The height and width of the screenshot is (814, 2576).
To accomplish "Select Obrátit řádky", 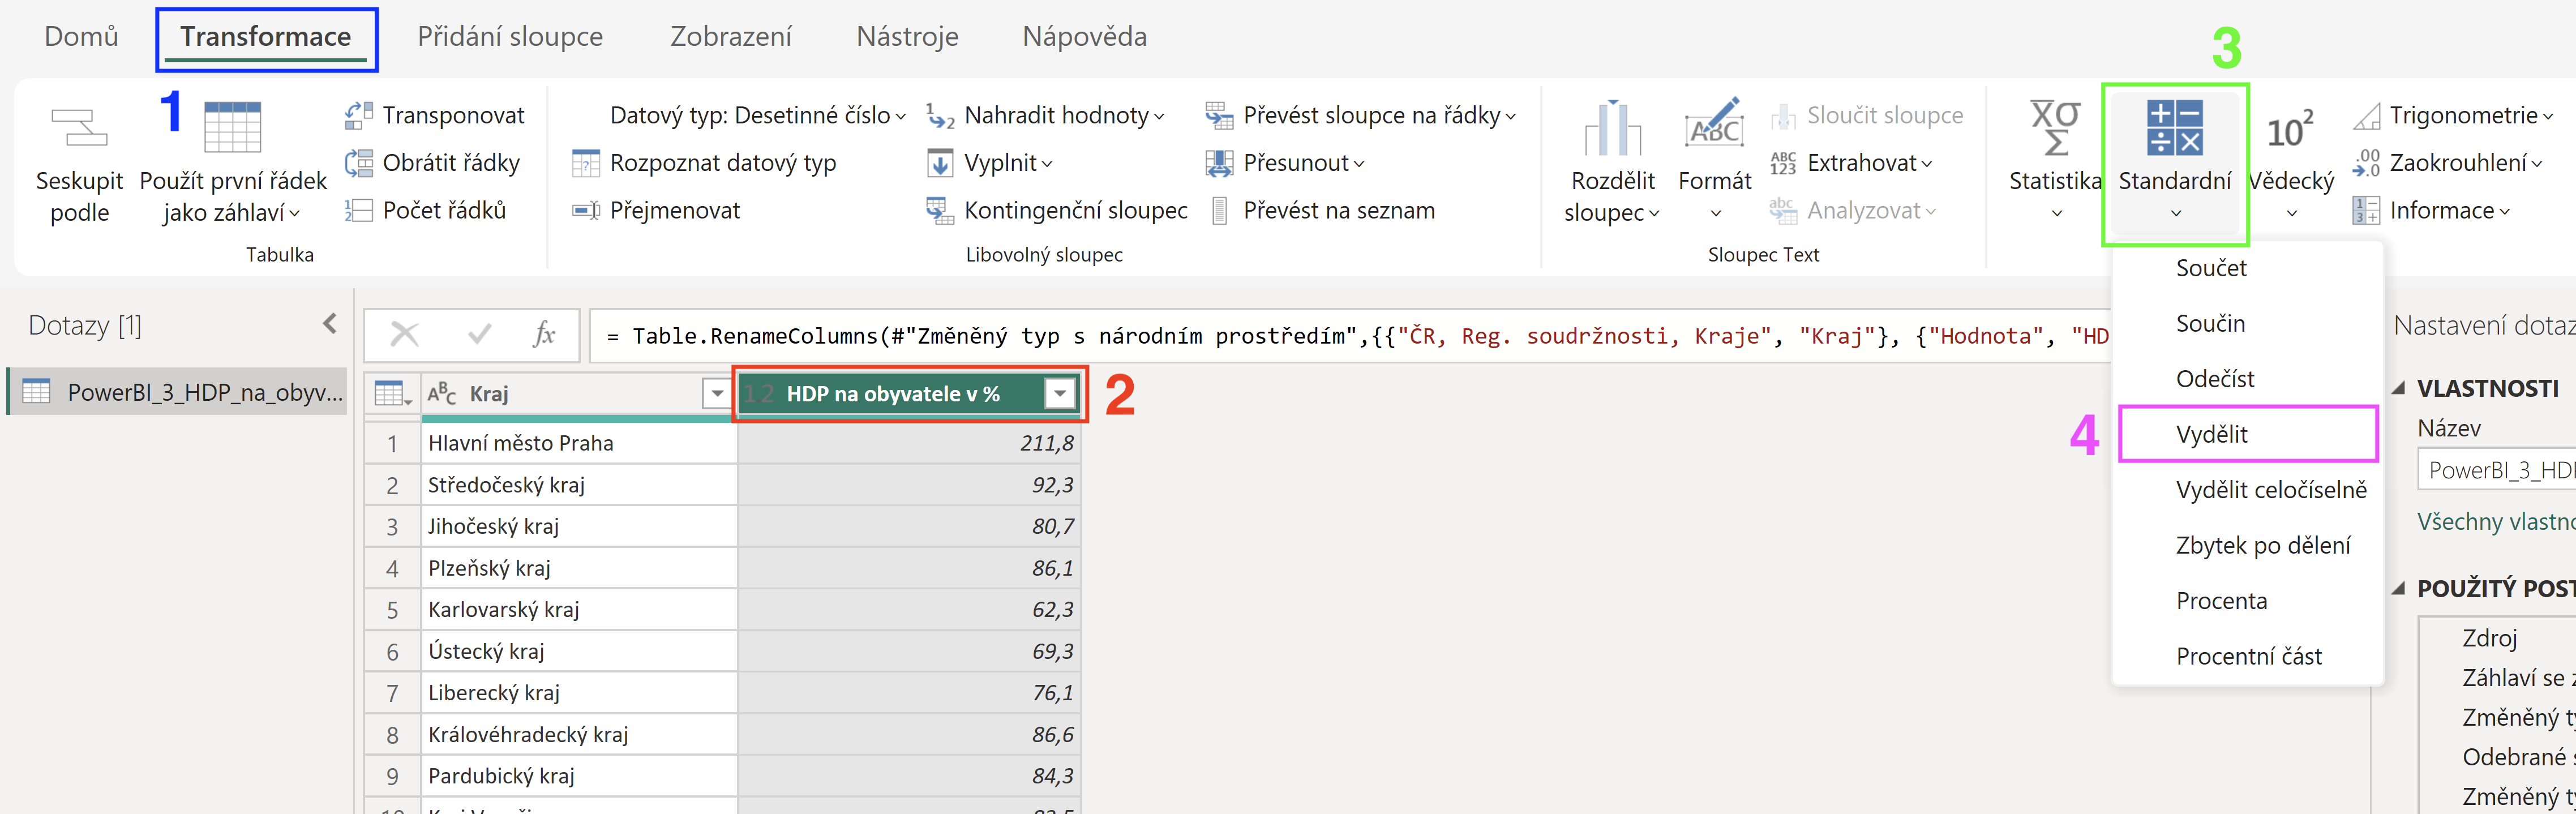I will tap(432, 162).
